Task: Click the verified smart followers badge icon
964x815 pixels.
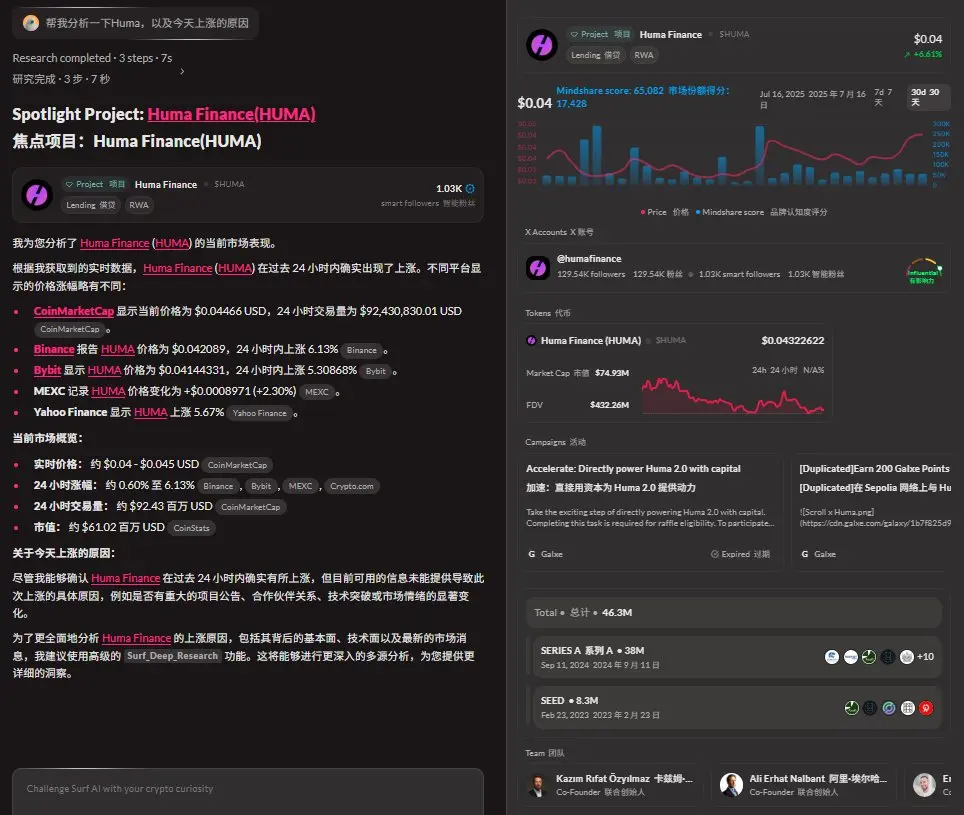Action: click(x=470, y=189)
